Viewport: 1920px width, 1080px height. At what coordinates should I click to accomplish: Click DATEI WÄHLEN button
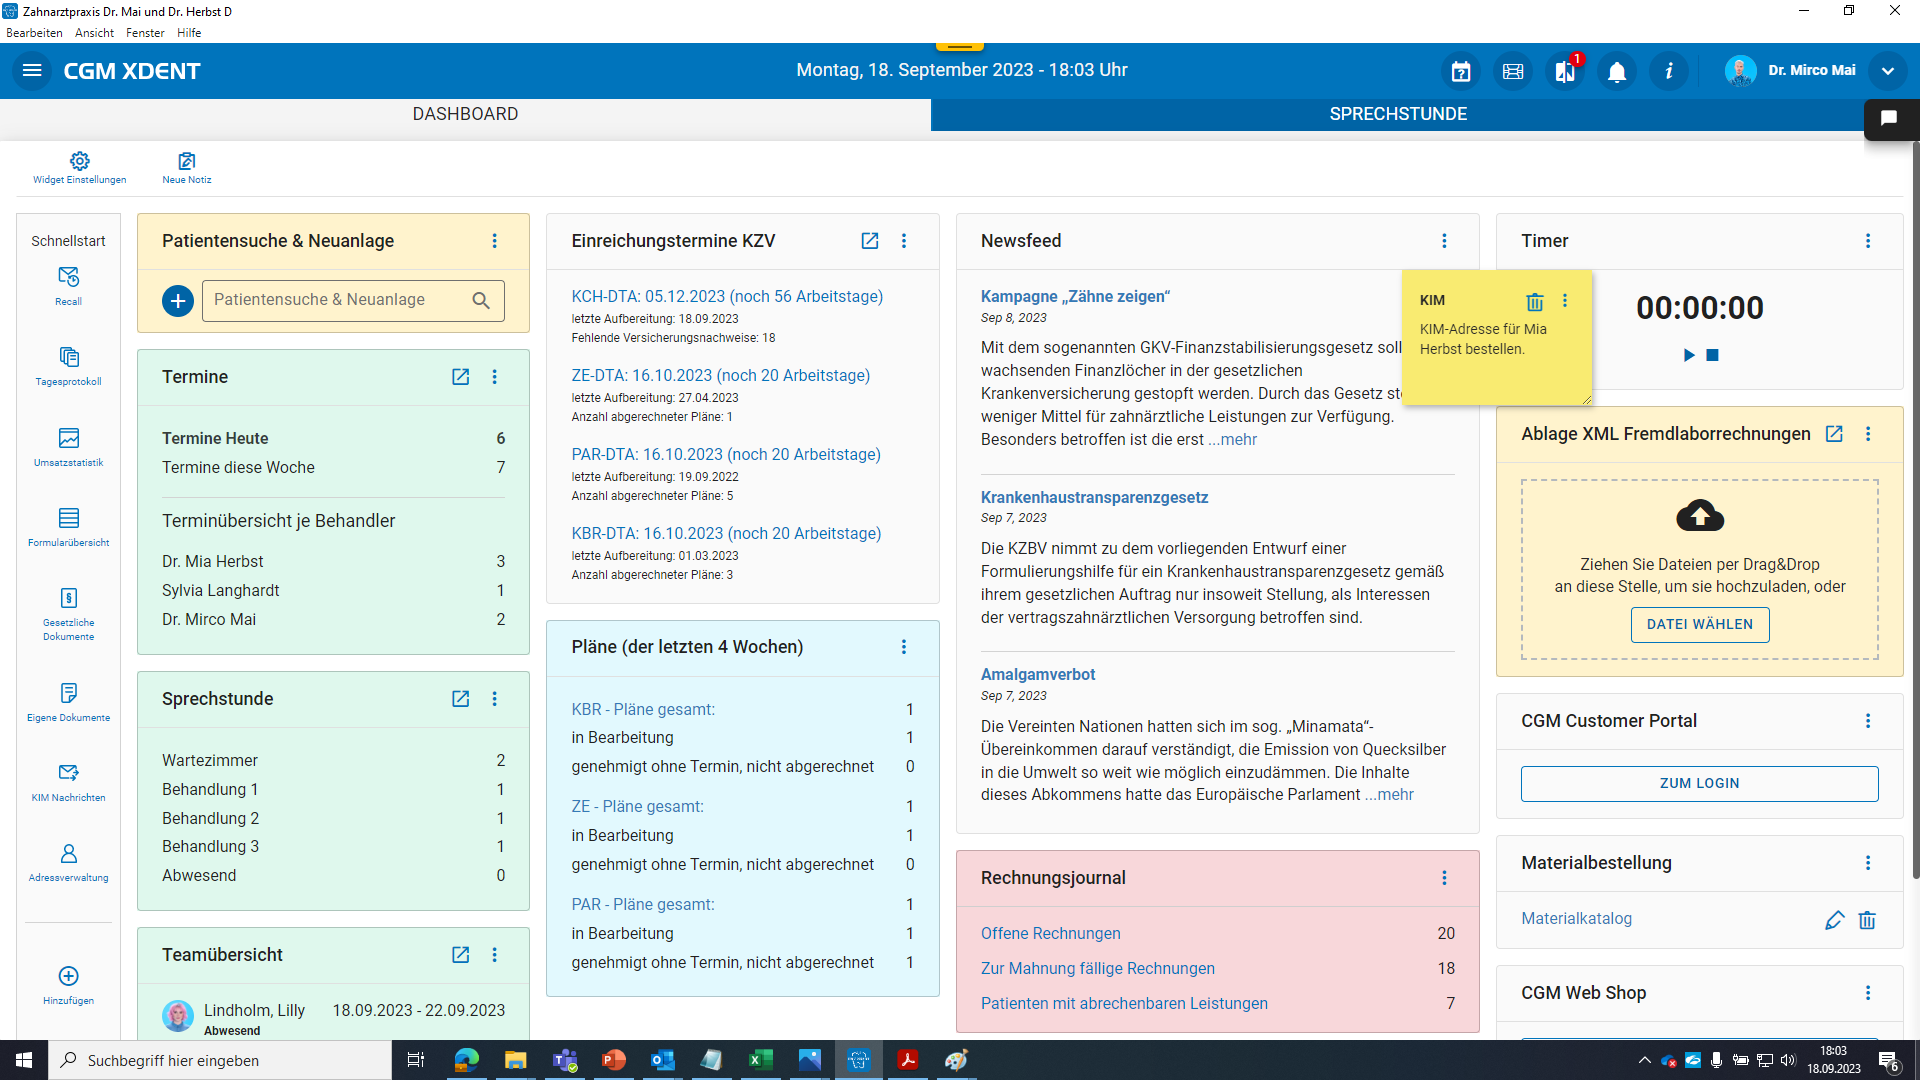[1700, 624]
